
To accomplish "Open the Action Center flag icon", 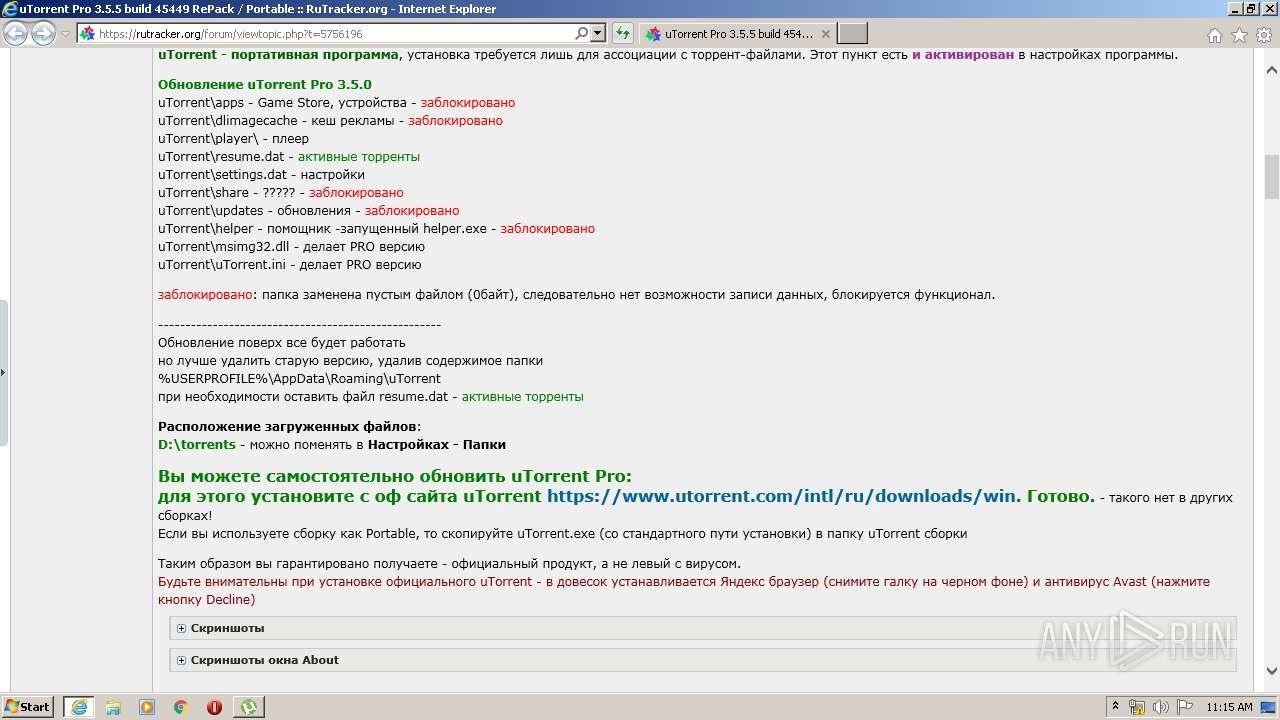I will (1184, 706).
